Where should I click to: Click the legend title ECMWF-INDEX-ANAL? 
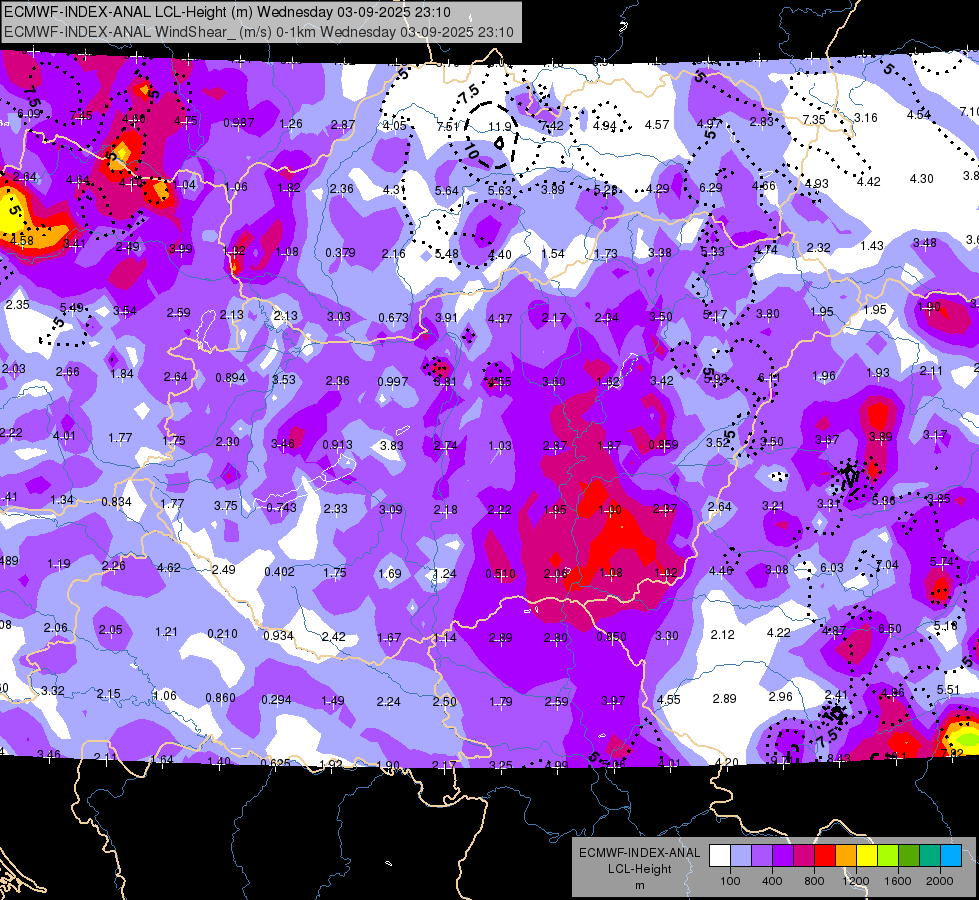639,853
